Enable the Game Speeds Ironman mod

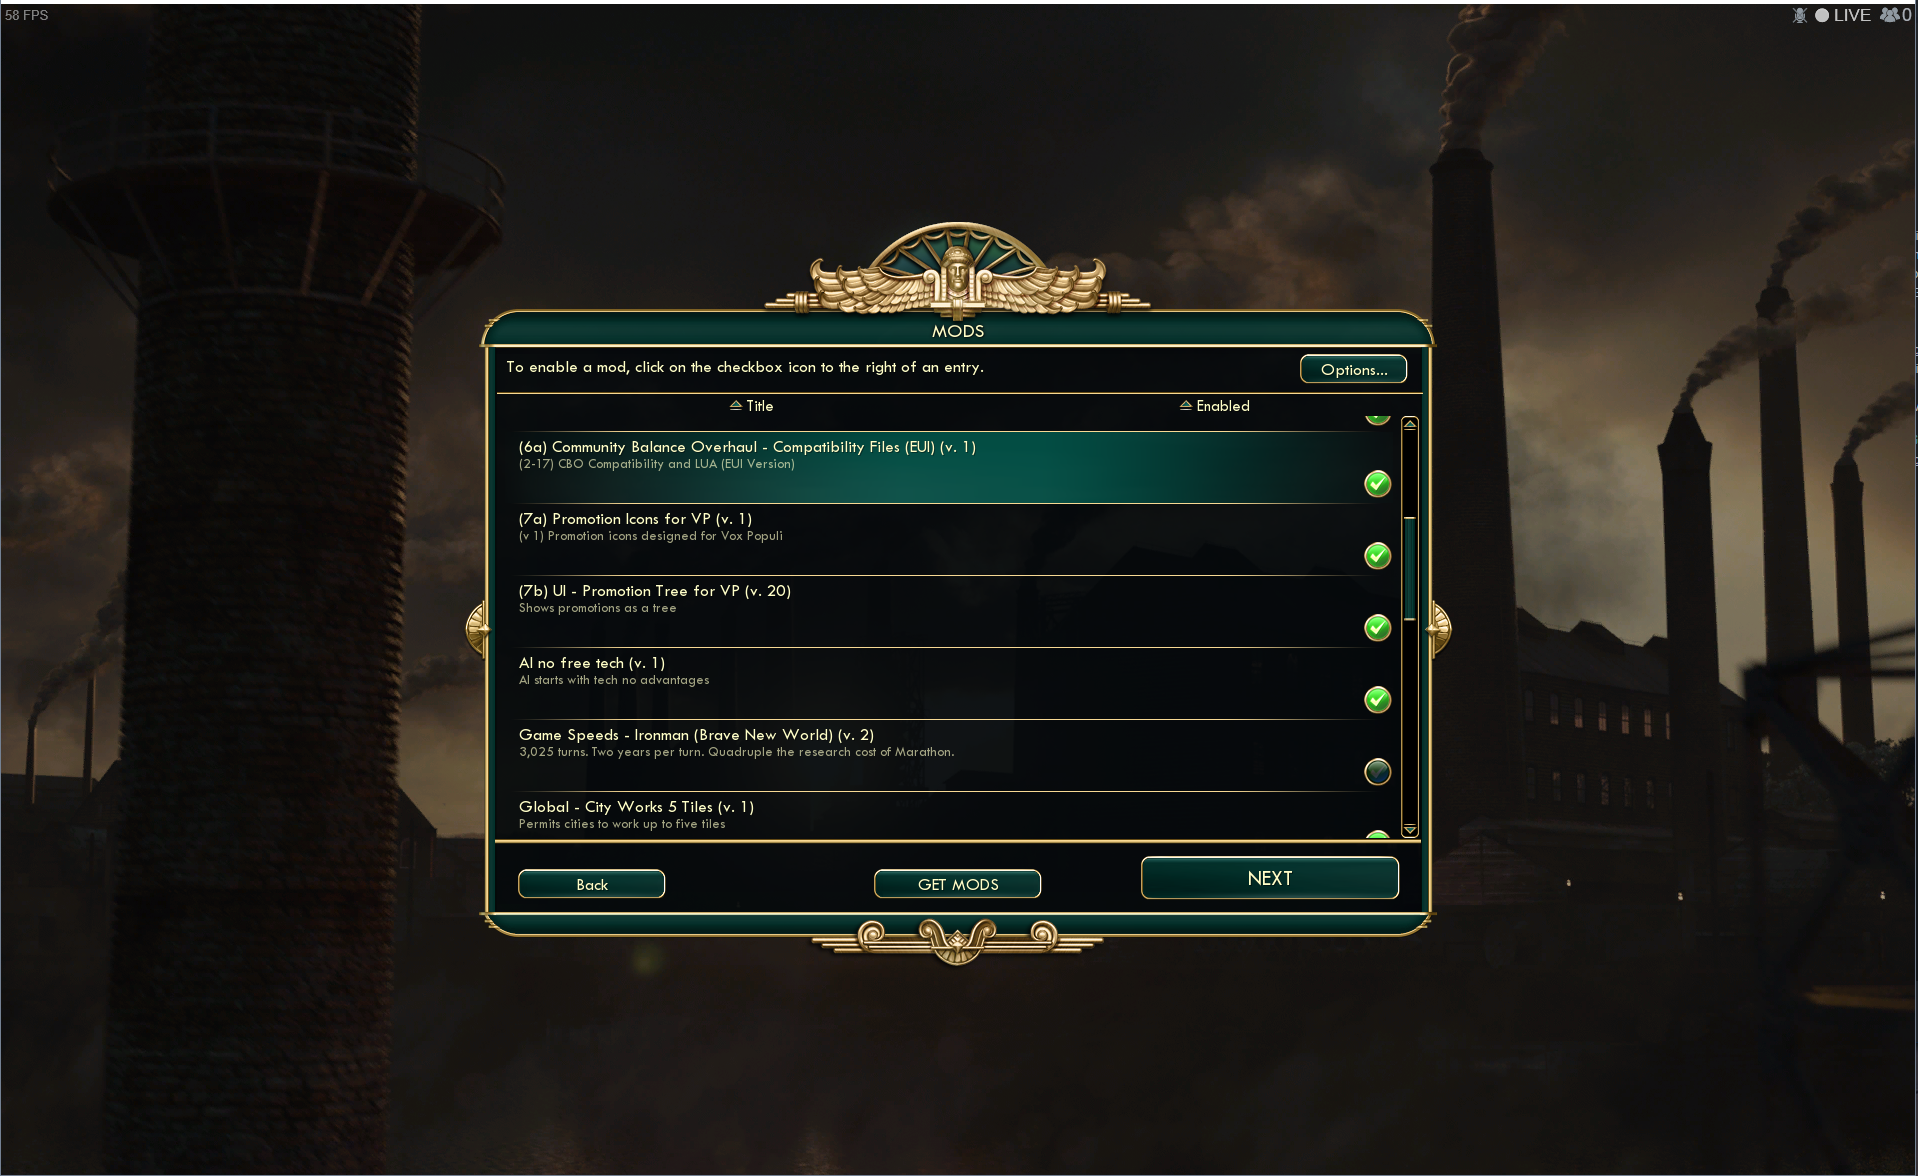[x=1378, y=772]
